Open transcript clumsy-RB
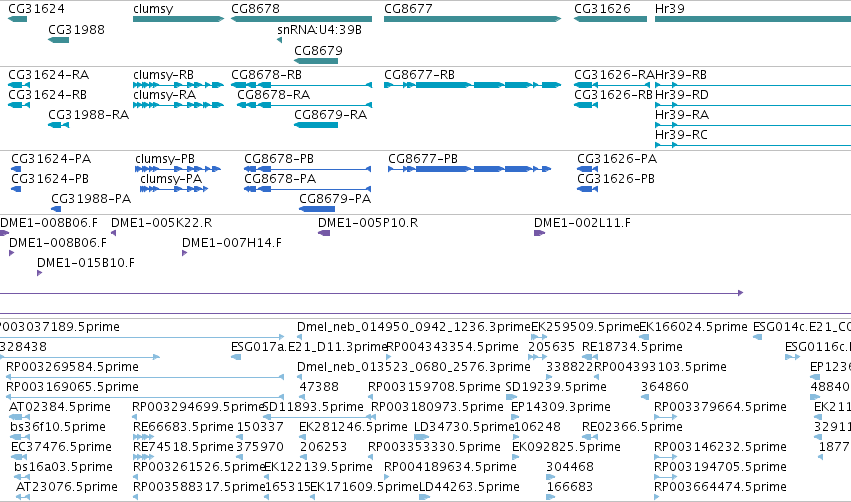 163,74
